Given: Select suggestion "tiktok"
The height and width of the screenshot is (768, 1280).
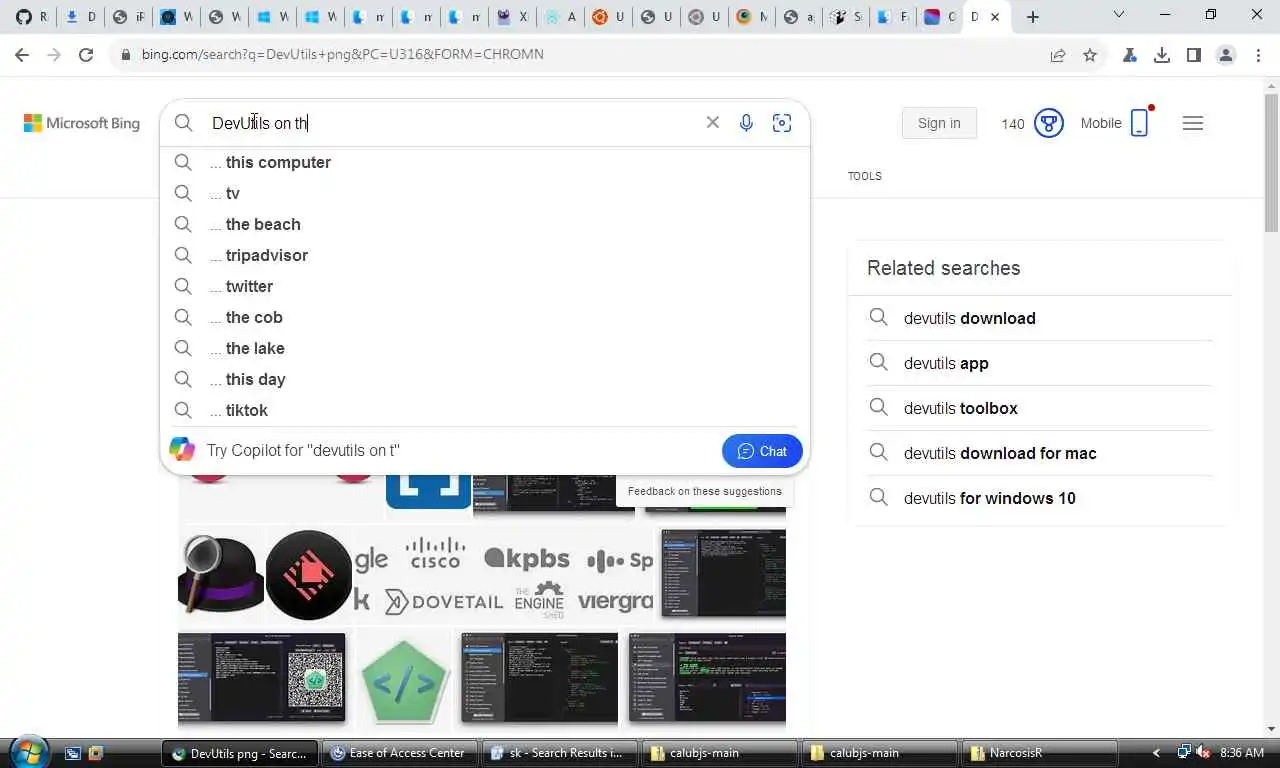Looking at the screenshot, I should pyautogui.click(x=485, y=410).
